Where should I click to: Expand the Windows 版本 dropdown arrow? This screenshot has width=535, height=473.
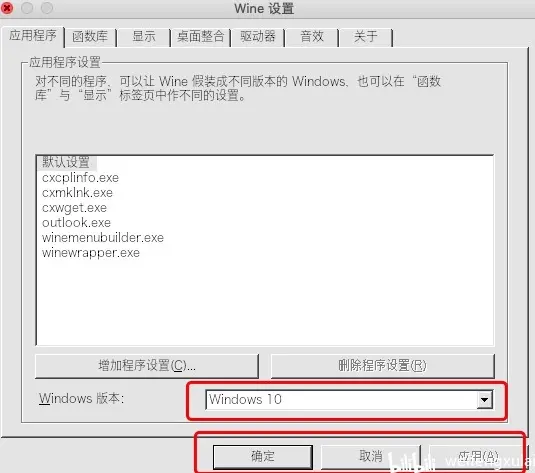click(x=485, y=400)
